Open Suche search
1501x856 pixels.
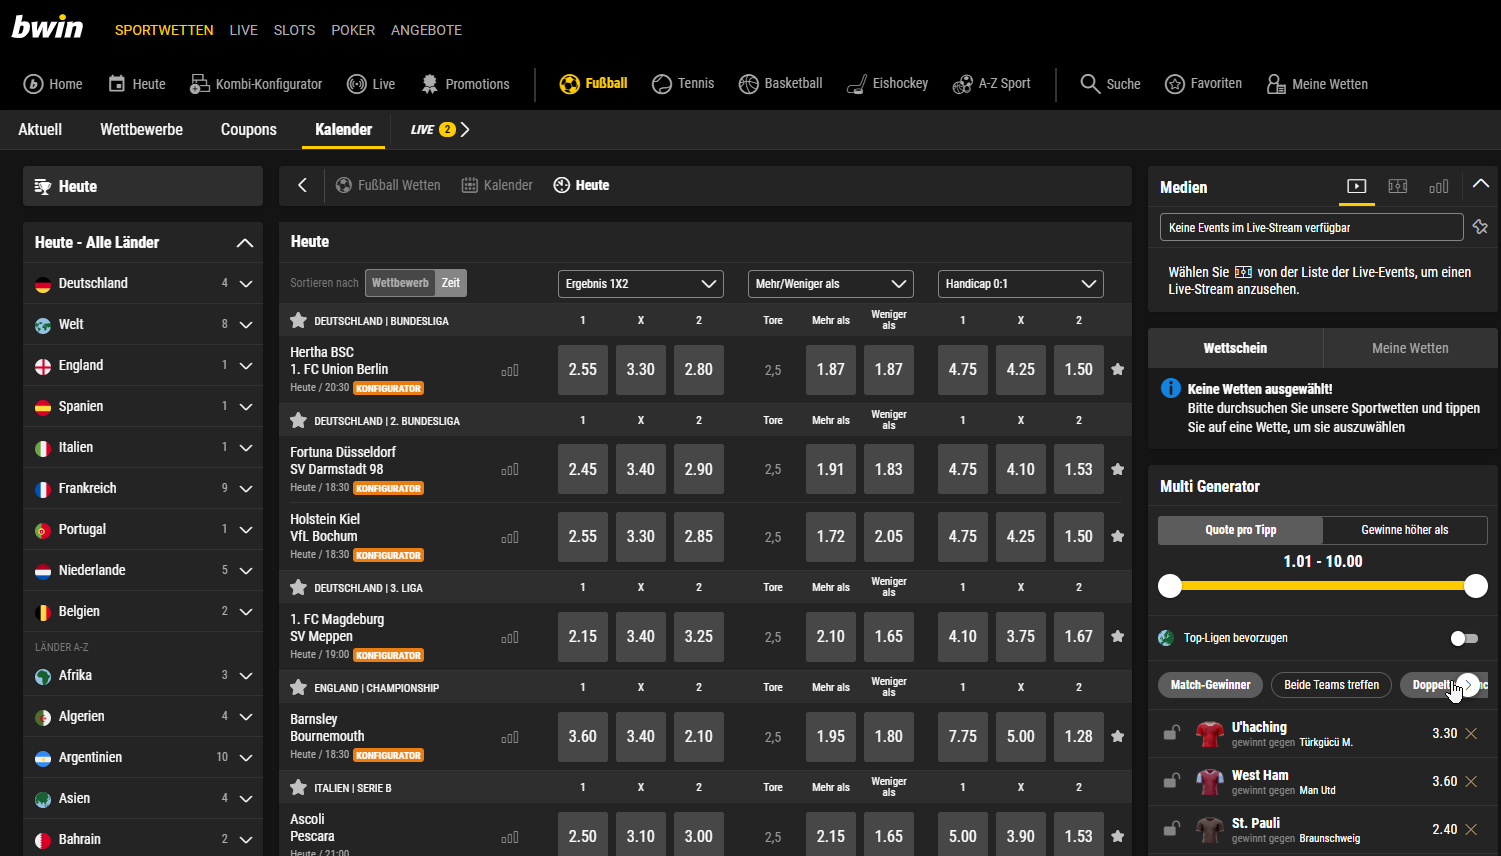pos(1110,84)
